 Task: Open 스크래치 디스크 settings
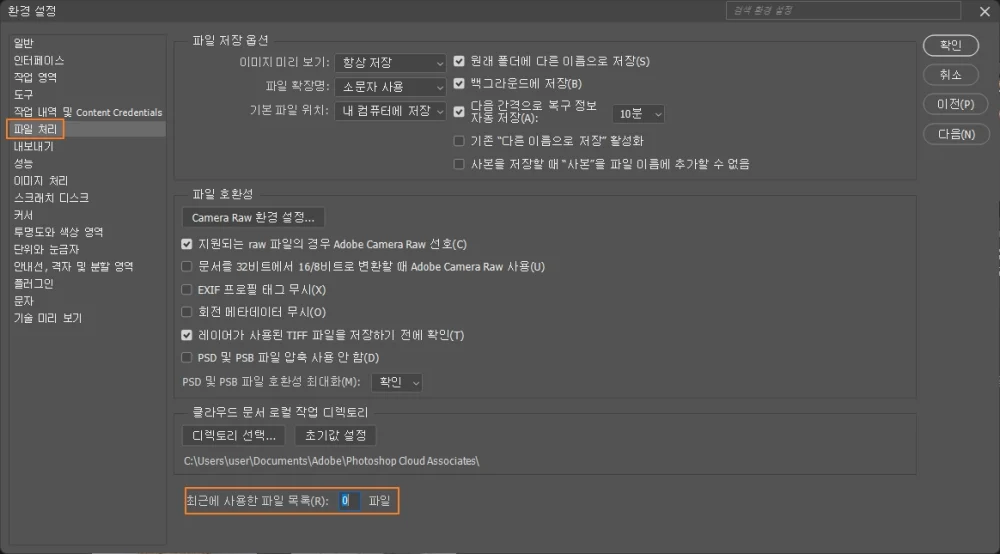click(51, 198)
